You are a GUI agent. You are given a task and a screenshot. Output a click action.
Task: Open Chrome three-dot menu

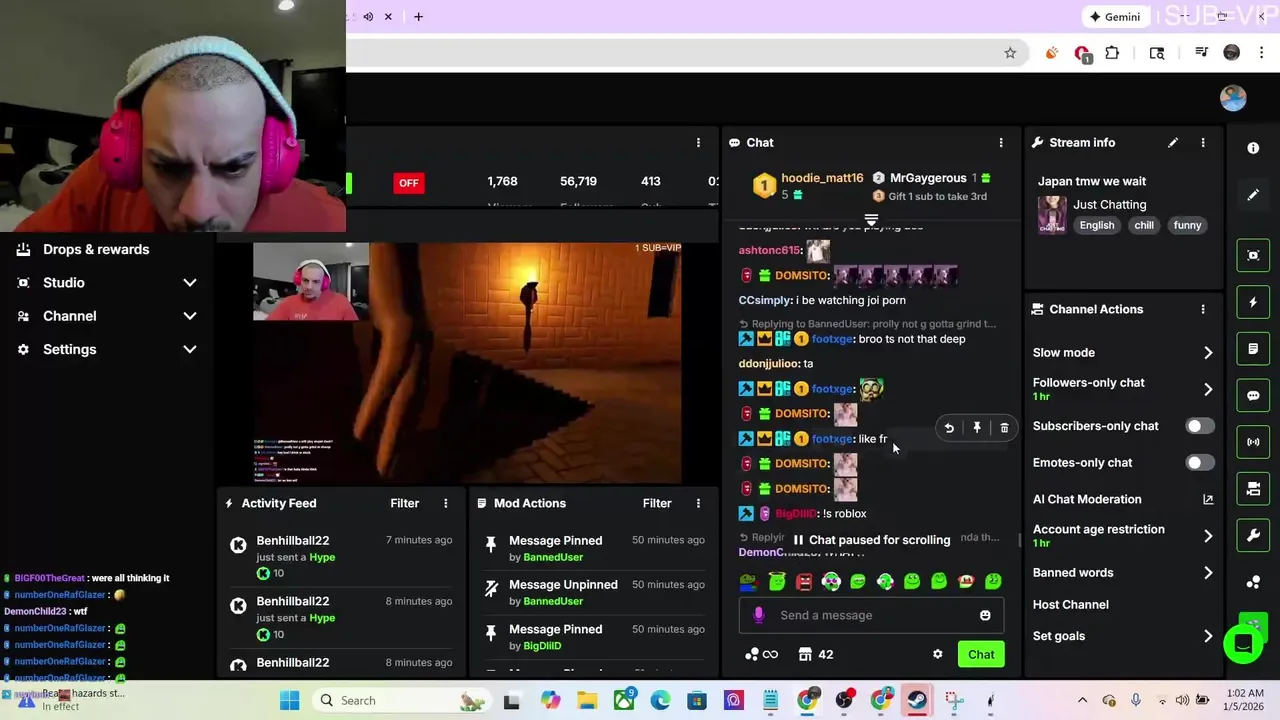point(1260,53)
